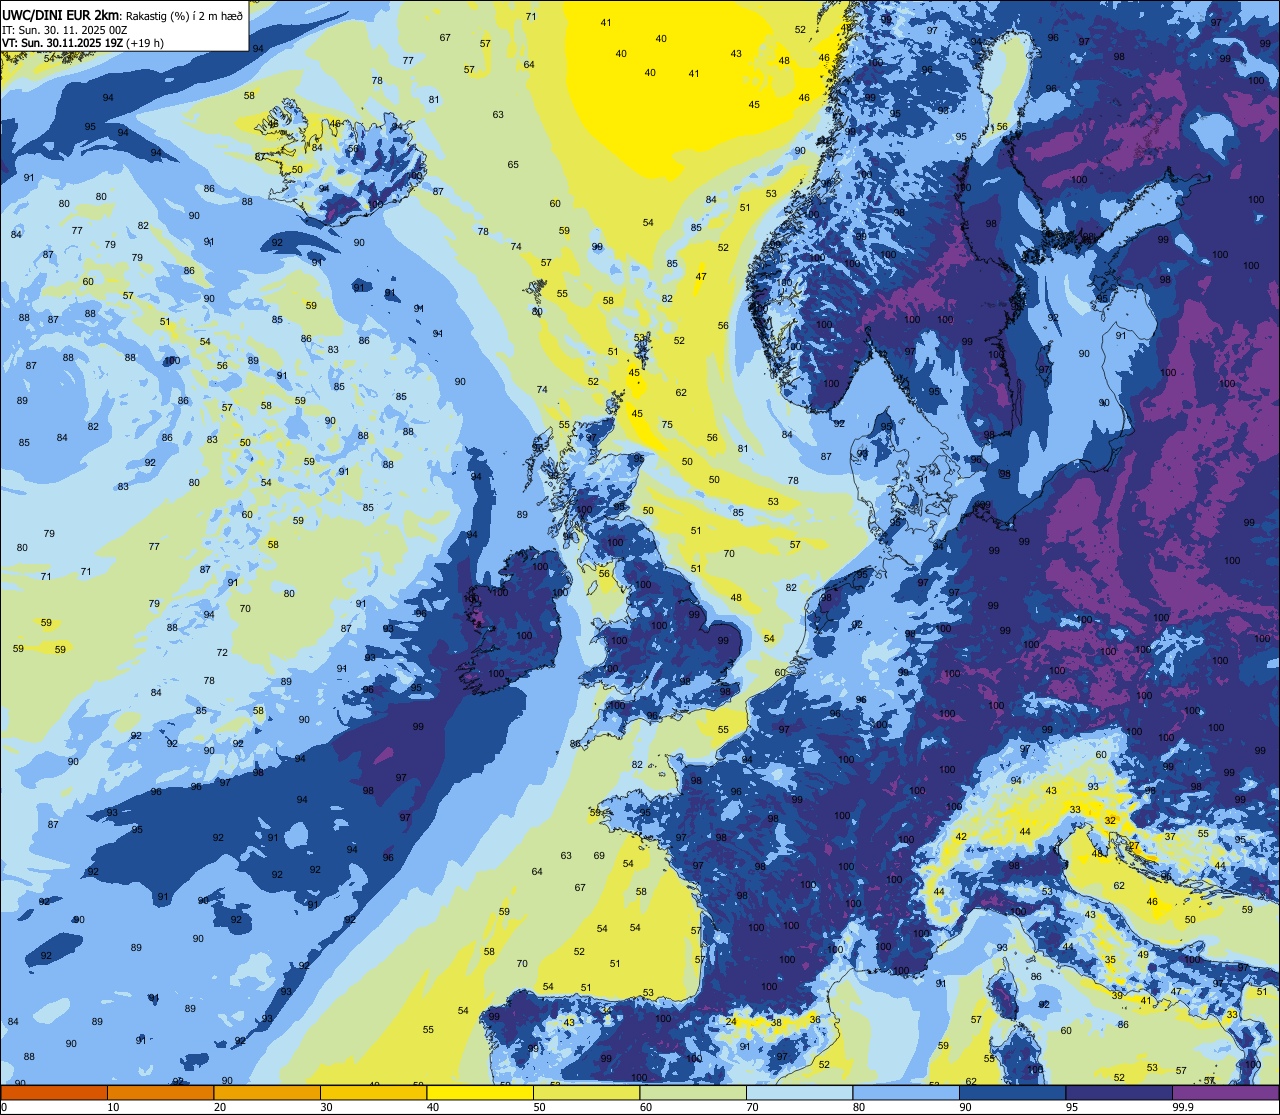Click the medium blue 90–95 legend swatch

pyautogui.click(x=1012, y=1092)
